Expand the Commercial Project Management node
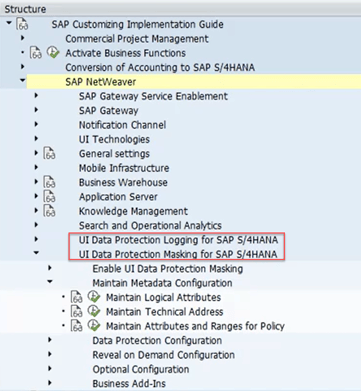The image size is (361, 391). point(23,38)
